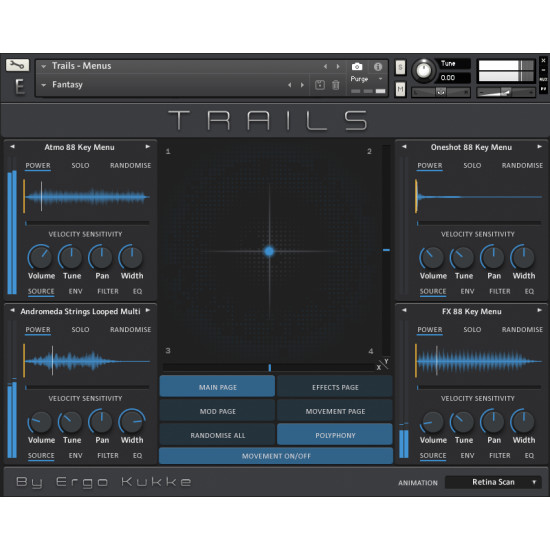Image resolution: width=550 pixels, height=550 pixels.
Task: Toggle the M mute button in header
Action: (400, 90)
